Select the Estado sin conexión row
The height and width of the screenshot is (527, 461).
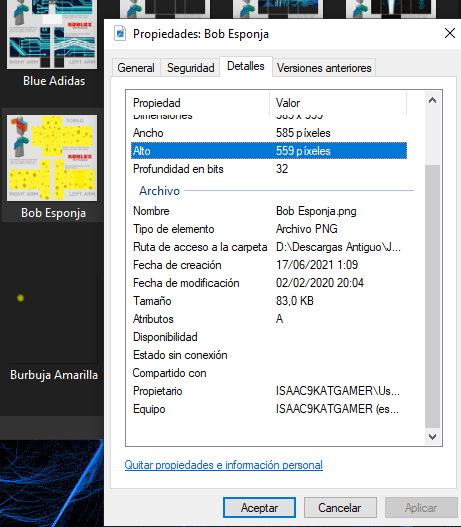(269, 355)
